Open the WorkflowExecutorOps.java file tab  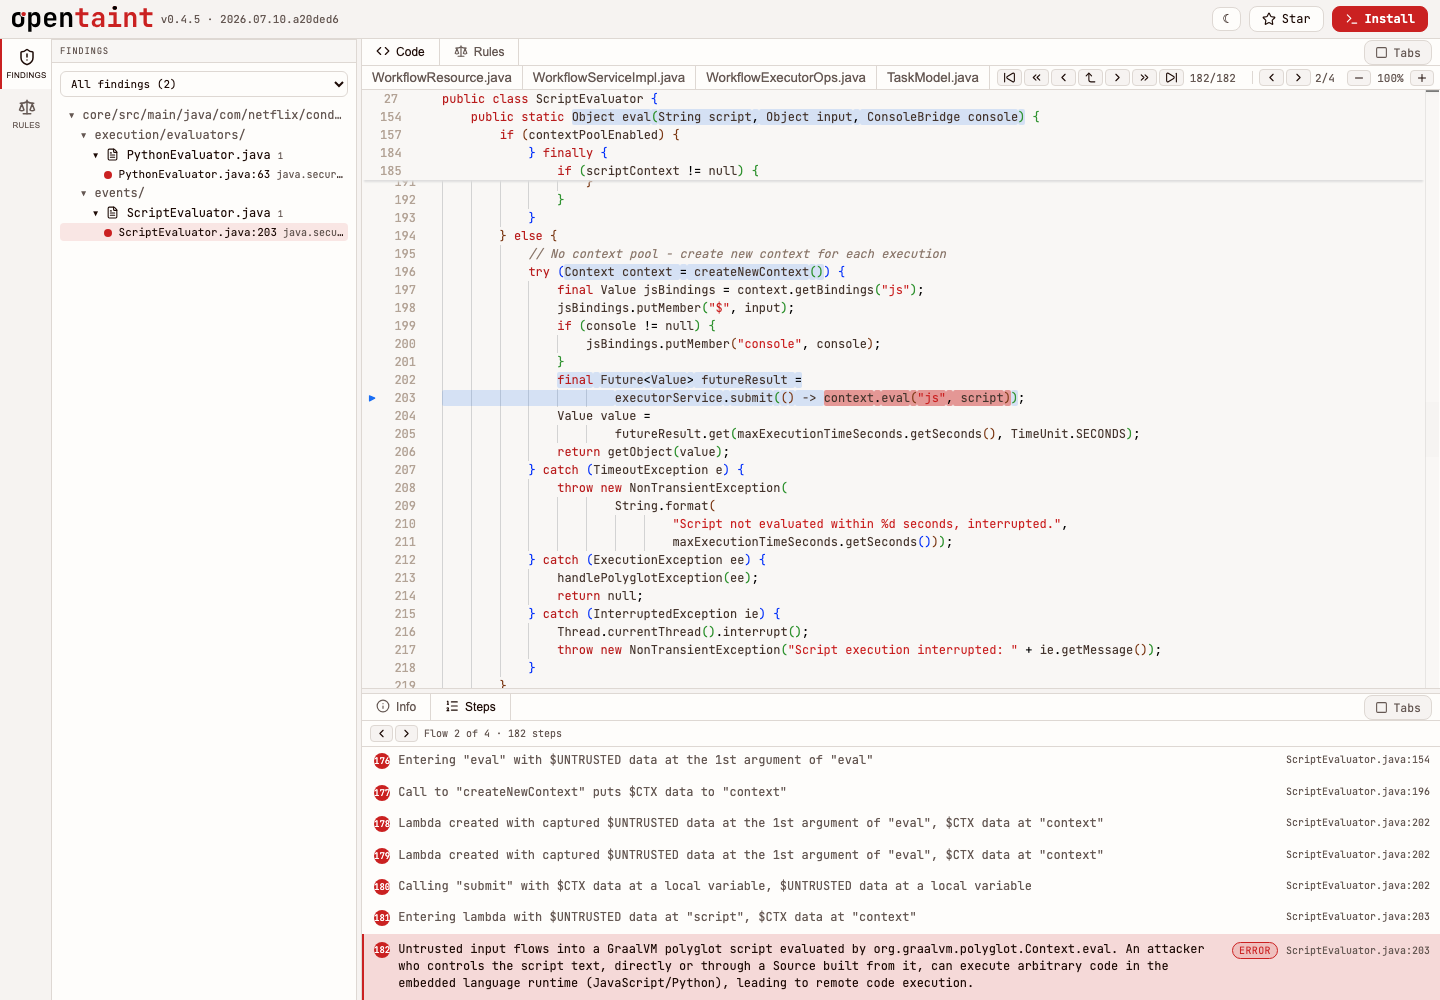786,77
